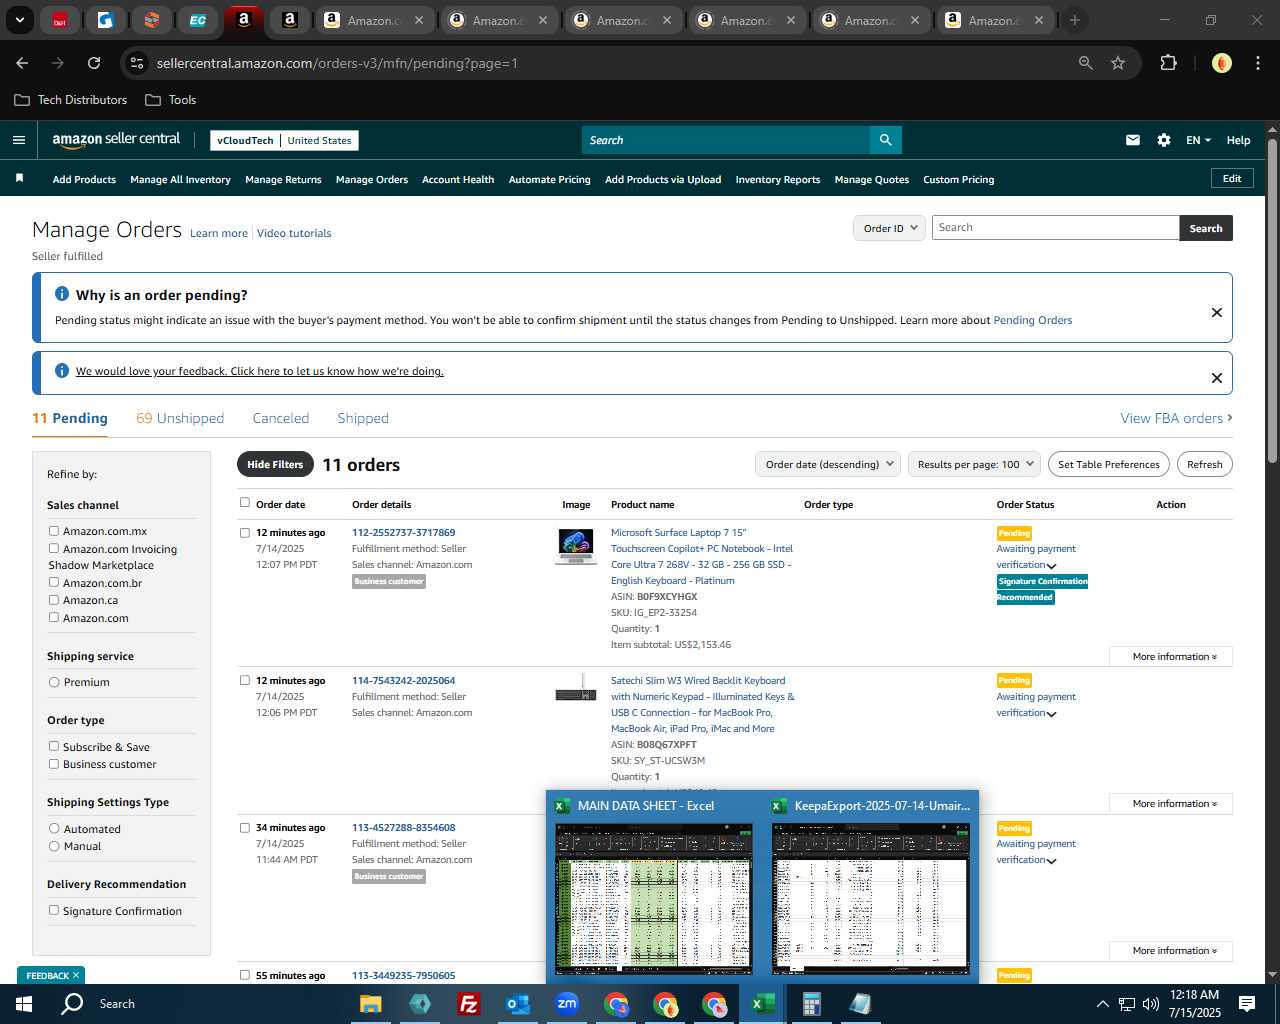
Task: Select the Manual shipping settings radio
Action: (x=54, y=846)
